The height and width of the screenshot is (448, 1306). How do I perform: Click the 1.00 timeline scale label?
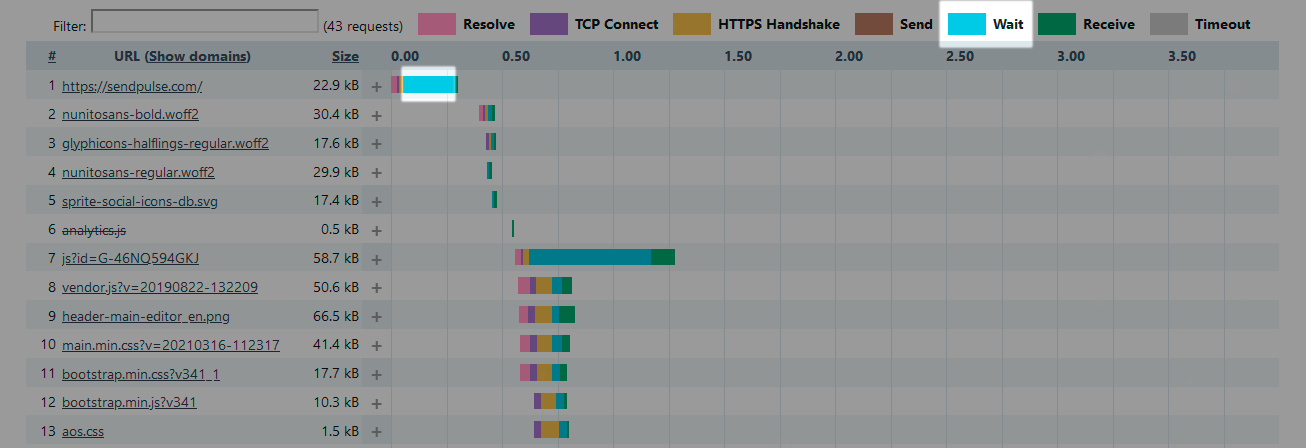627,56
